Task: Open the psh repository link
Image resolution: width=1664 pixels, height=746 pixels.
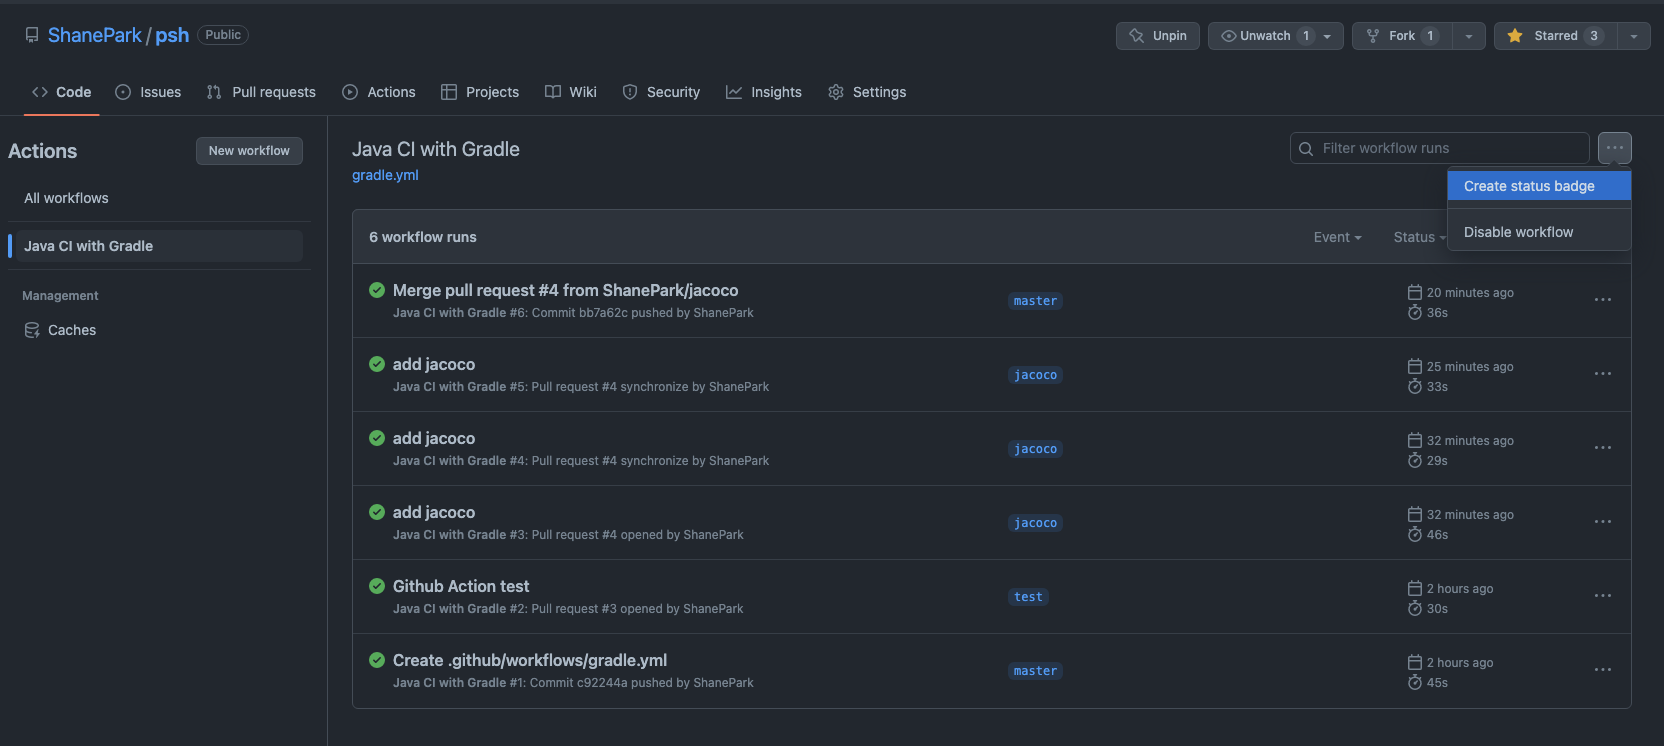Action: coord(172,35)
